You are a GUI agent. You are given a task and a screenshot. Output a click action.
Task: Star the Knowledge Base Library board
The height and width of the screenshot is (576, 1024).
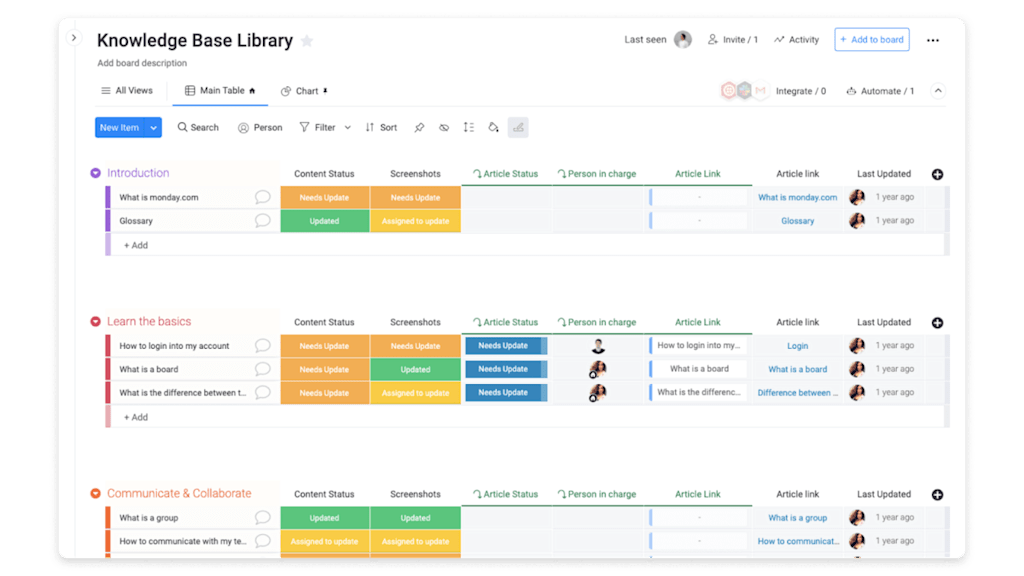[x=307, y=41]
